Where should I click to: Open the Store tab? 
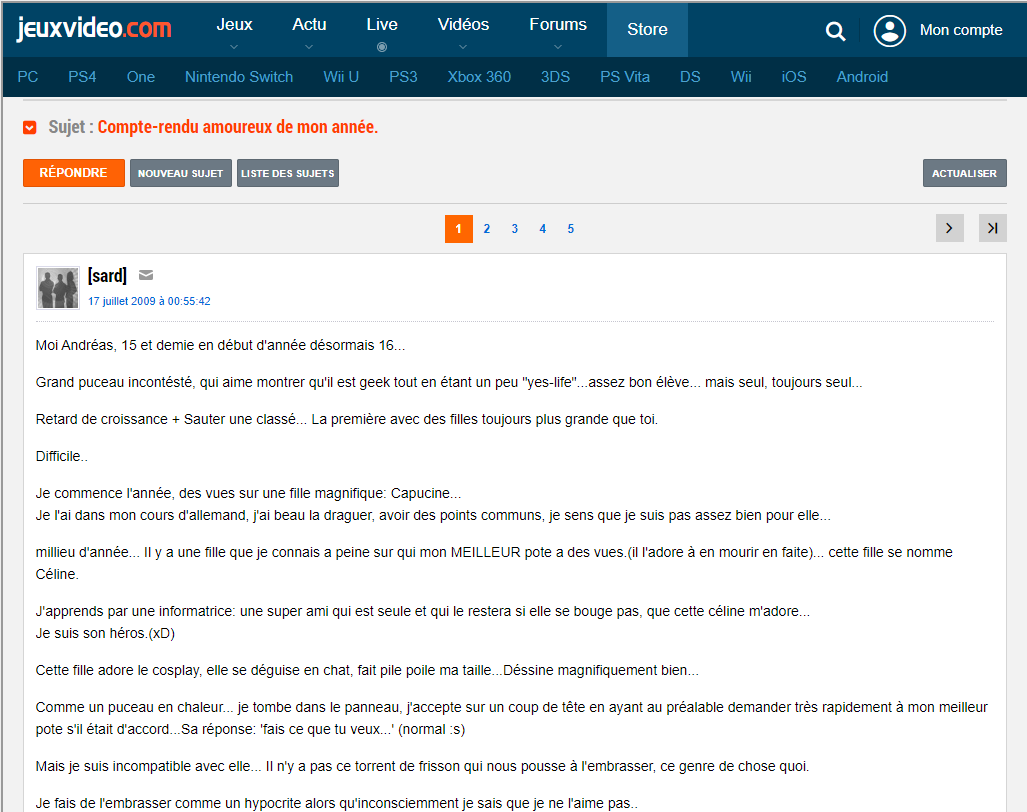point(647,30)
